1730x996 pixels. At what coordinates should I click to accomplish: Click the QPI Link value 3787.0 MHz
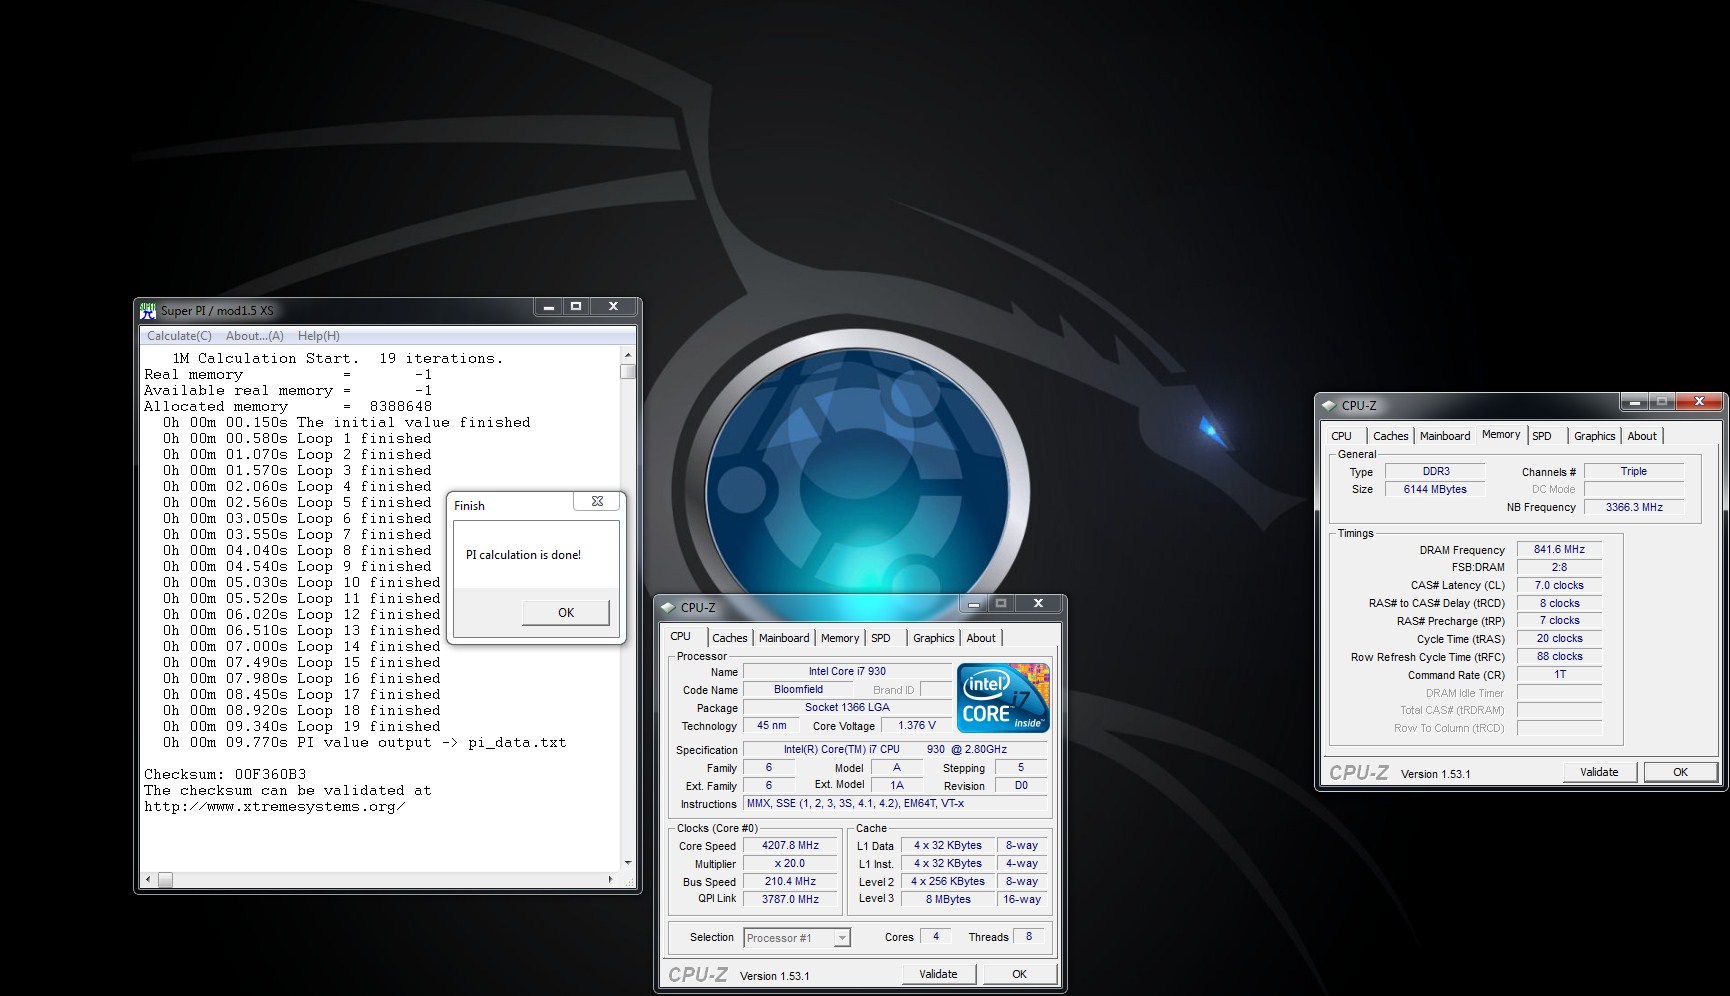(x=790, y=900)
